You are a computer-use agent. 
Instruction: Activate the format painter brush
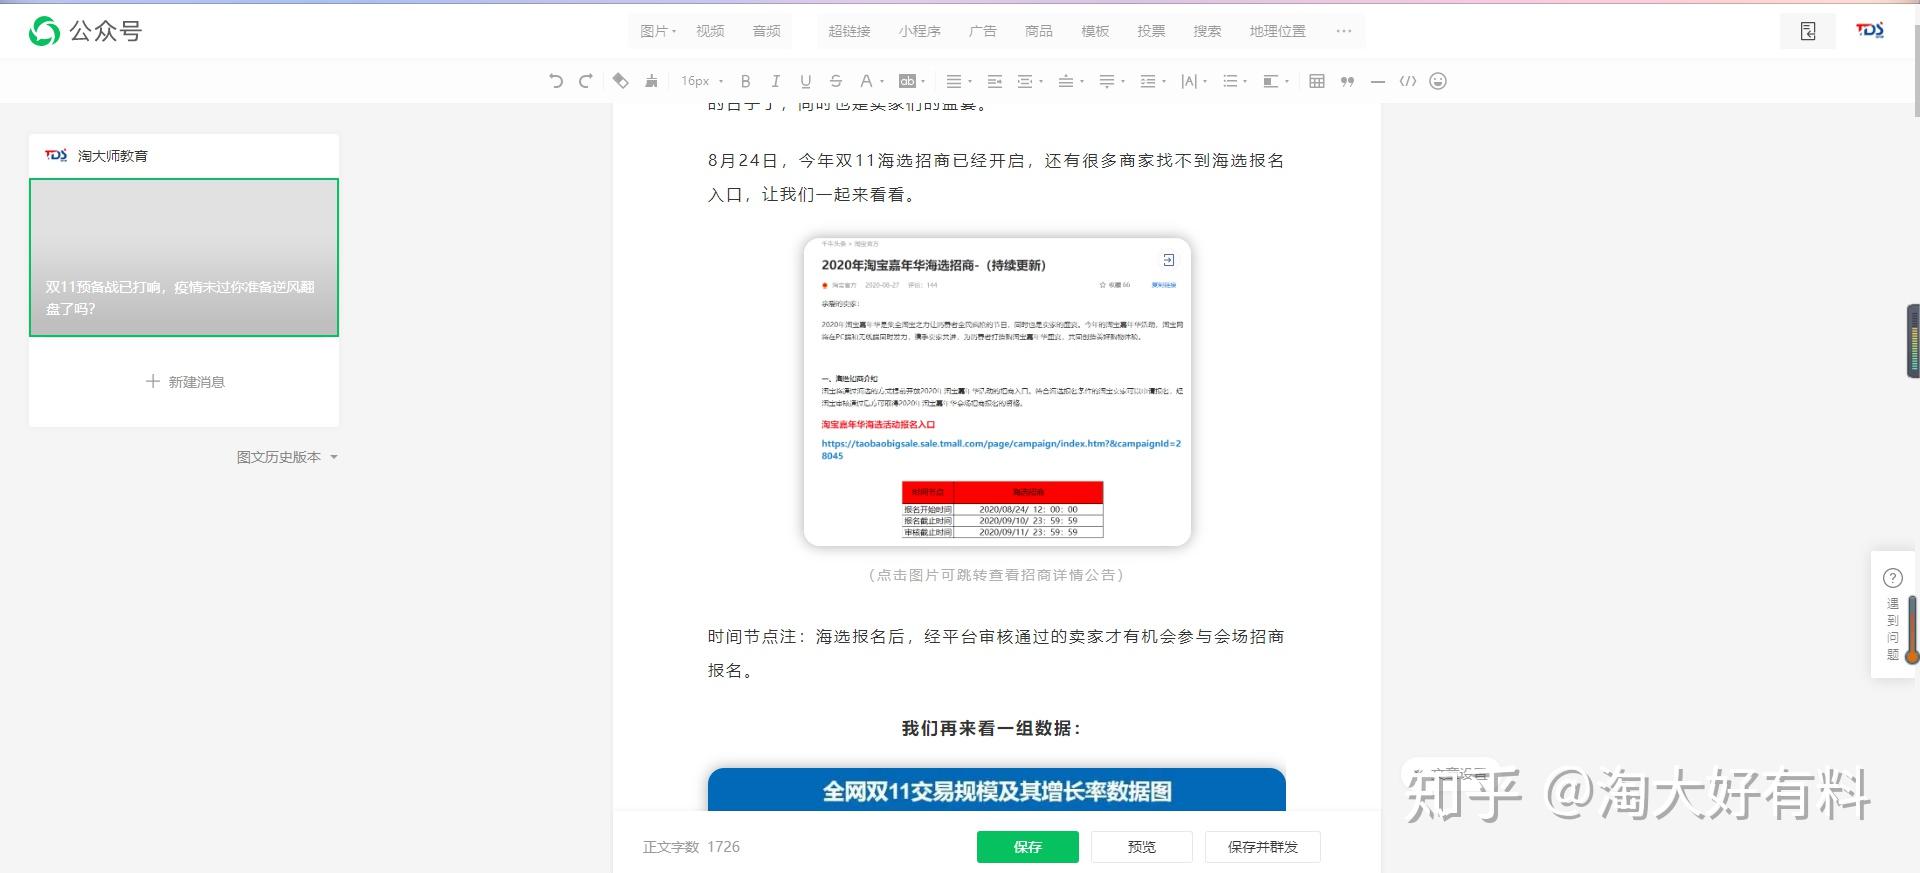651,81
